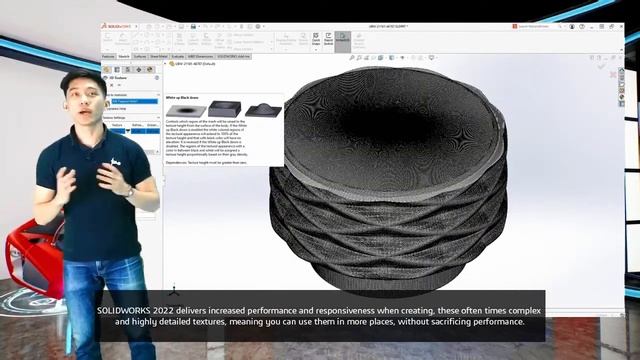Toggle Shaded Sketch Contours
Viewport: 640px width, 360px height.
pos(359,41)
